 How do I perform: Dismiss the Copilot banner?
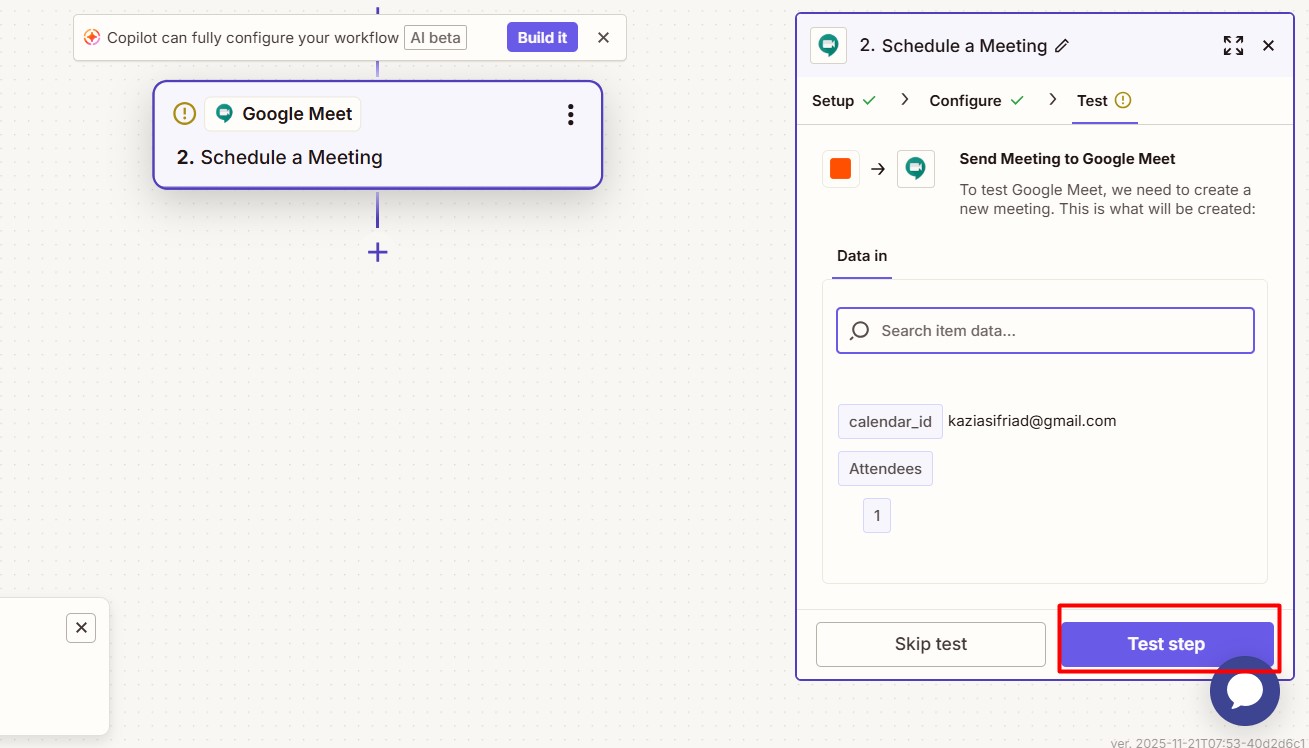[603, 38]
